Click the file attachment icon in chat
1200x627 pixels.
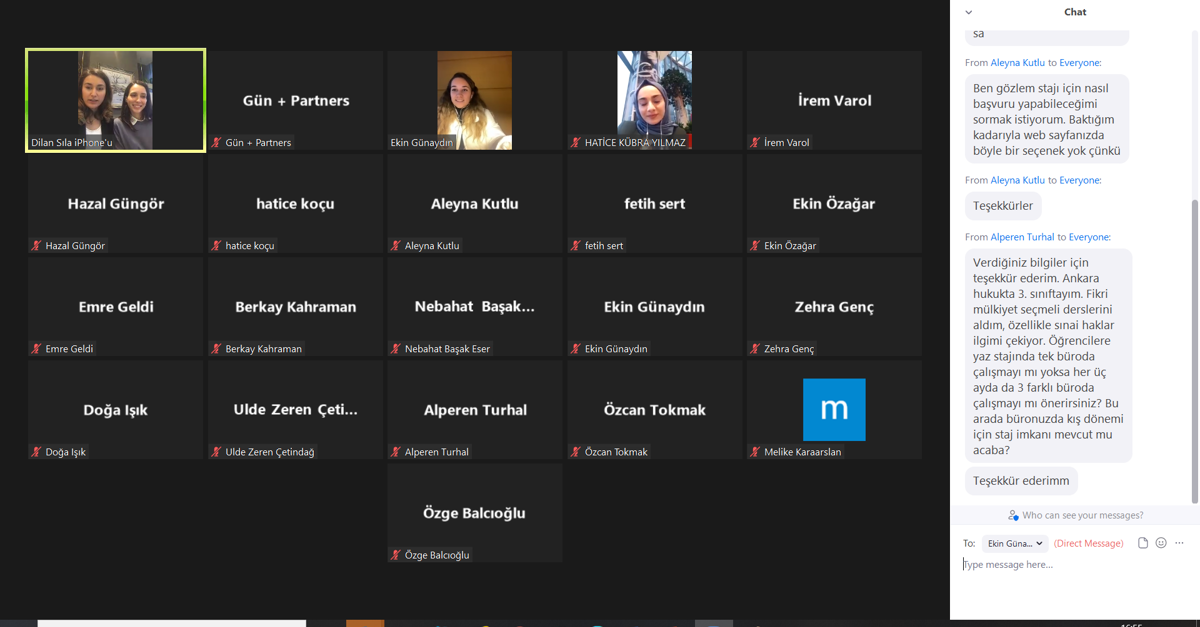point(1143,543)
